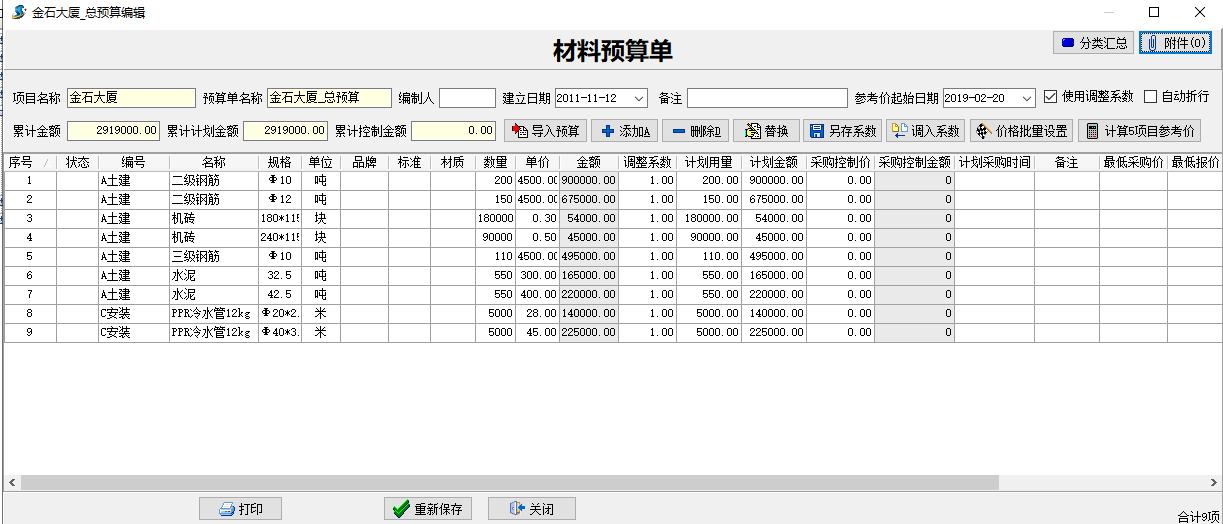Click the 金额 column header
The image size is (1223, 524).
588,162
